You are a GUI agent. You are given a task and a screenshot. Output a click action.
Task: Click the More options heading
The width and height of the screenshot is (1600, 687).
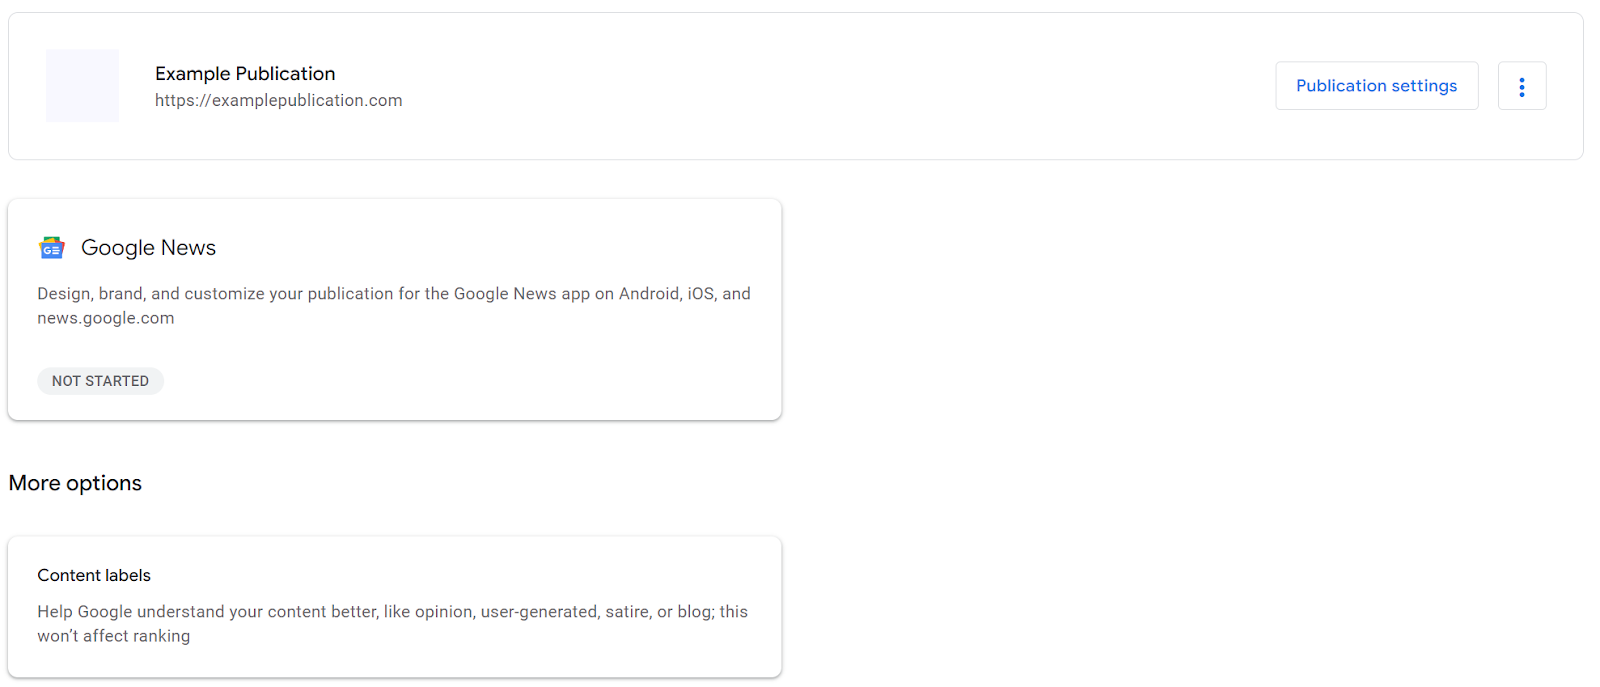click(75, 483)
